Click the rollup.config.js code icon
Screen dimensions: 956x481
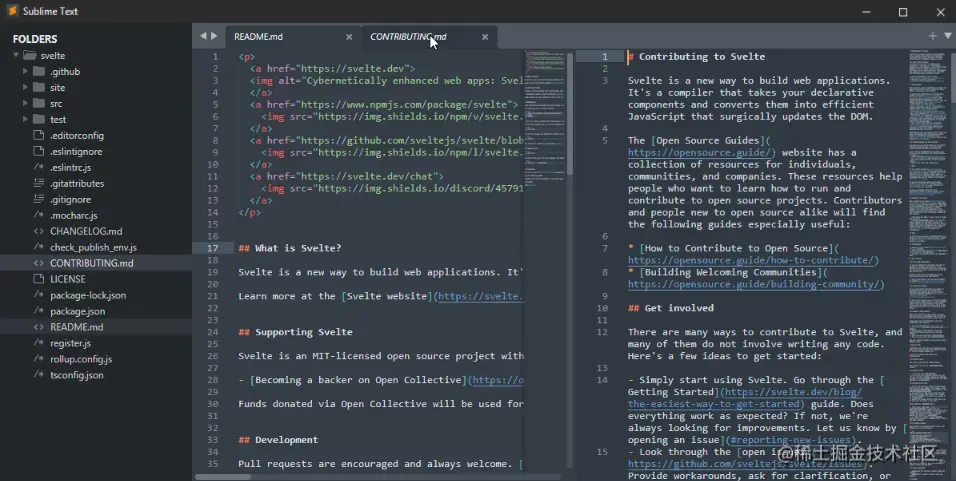[39, 358]
